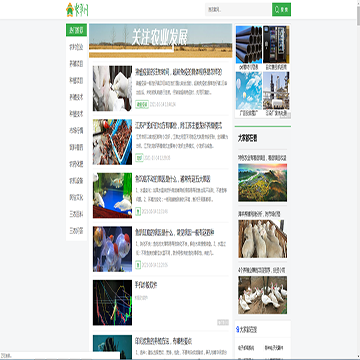
Task: Click the blue paw icon in lower sidebar
Action: (x=238, y=330)
